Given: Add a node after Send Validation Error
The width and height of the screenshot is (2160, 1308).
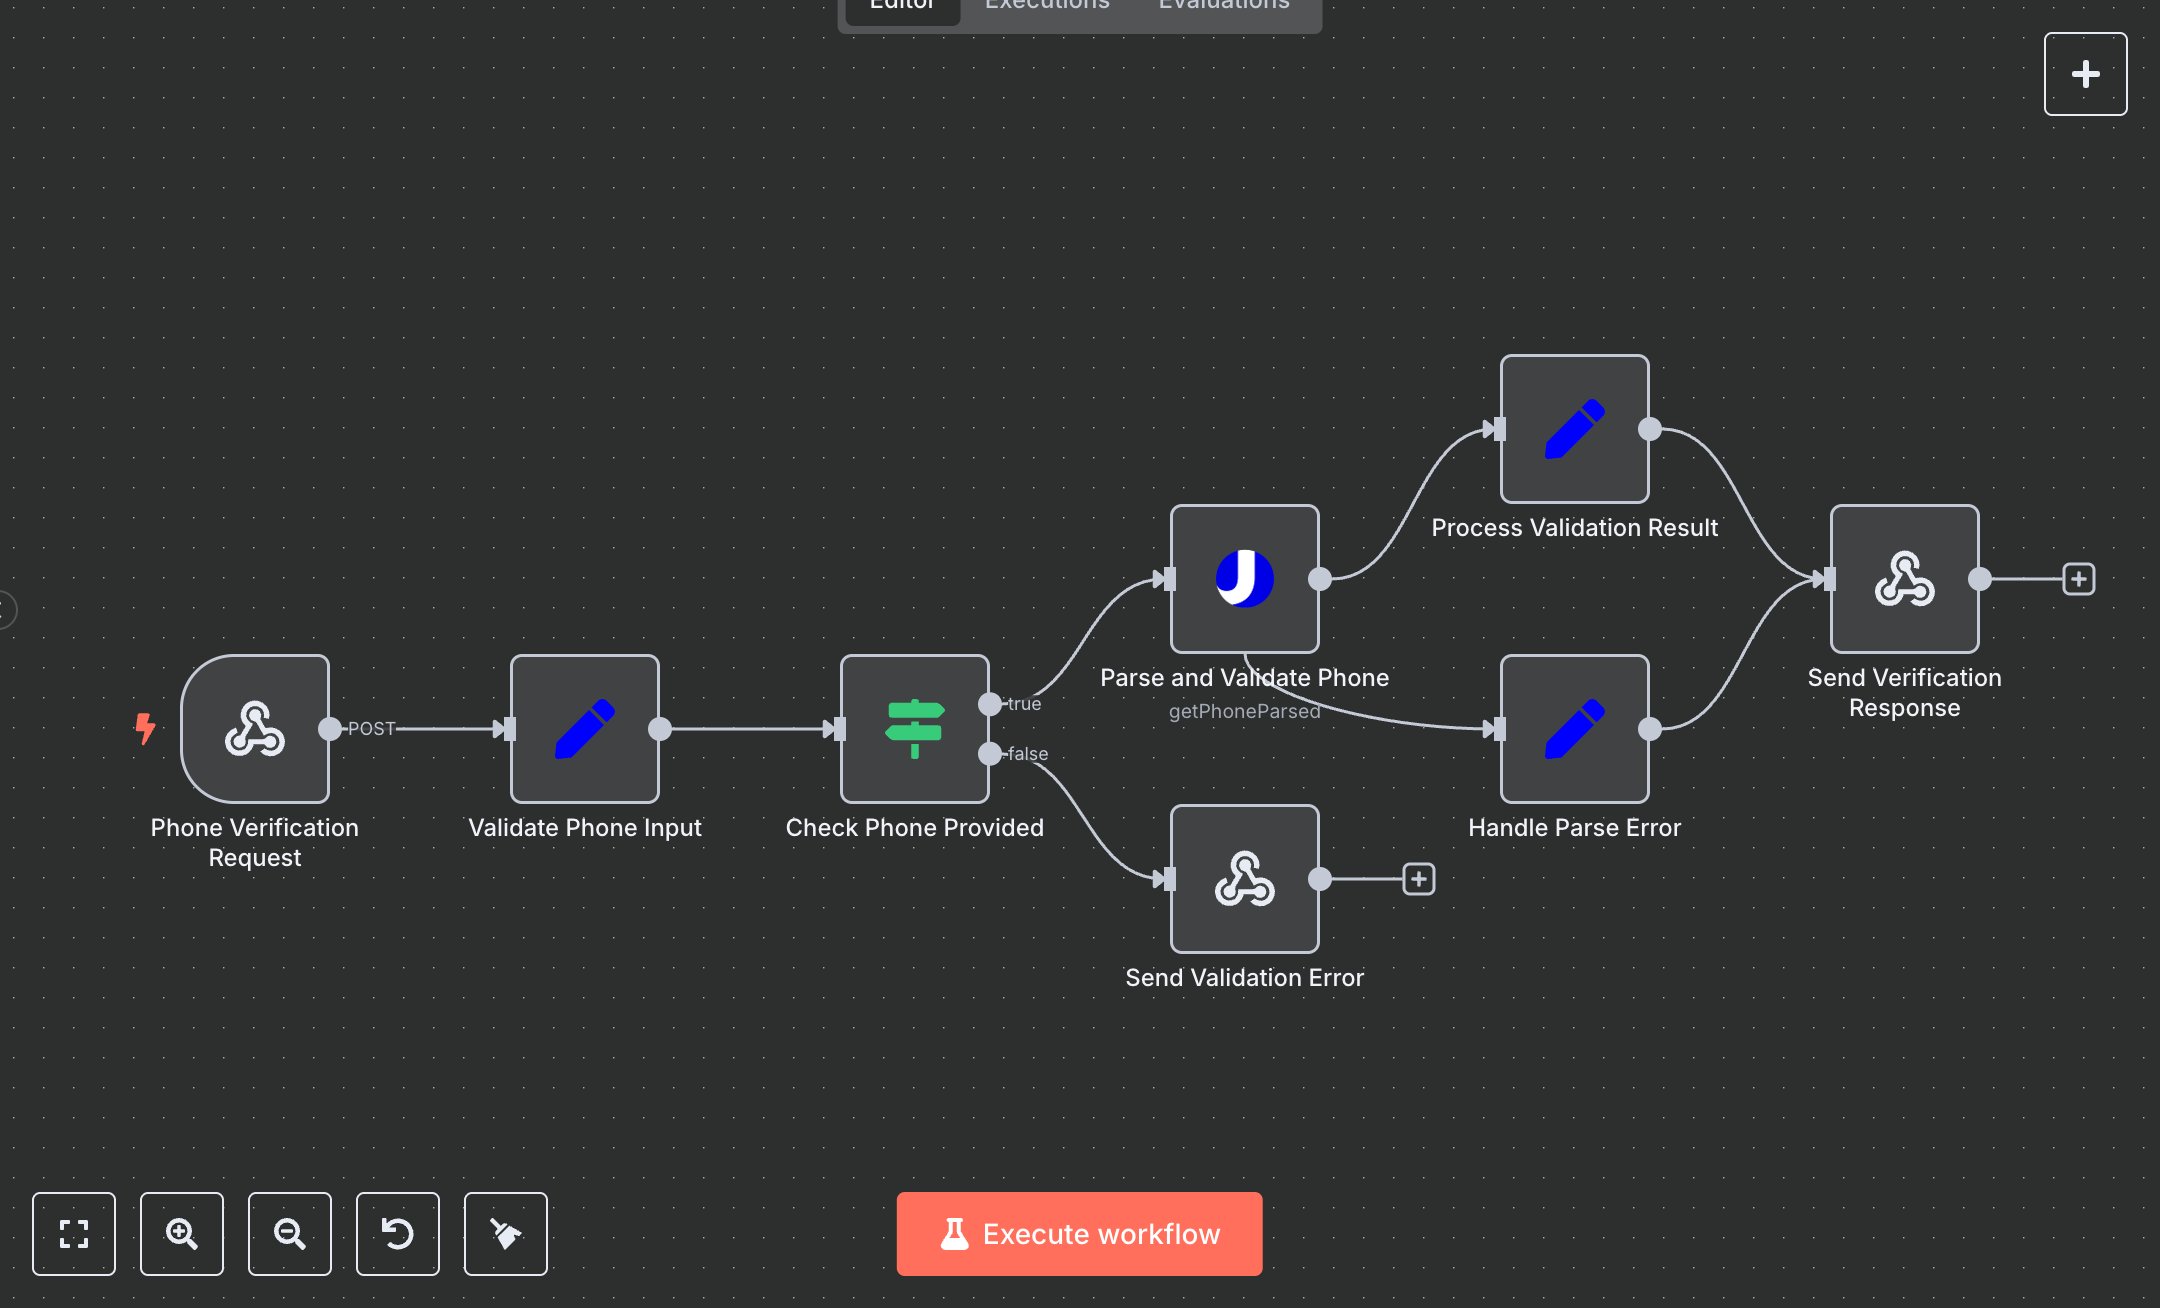Looking at the screenshot, I should pyautogui.click(x=1417, y=879).
